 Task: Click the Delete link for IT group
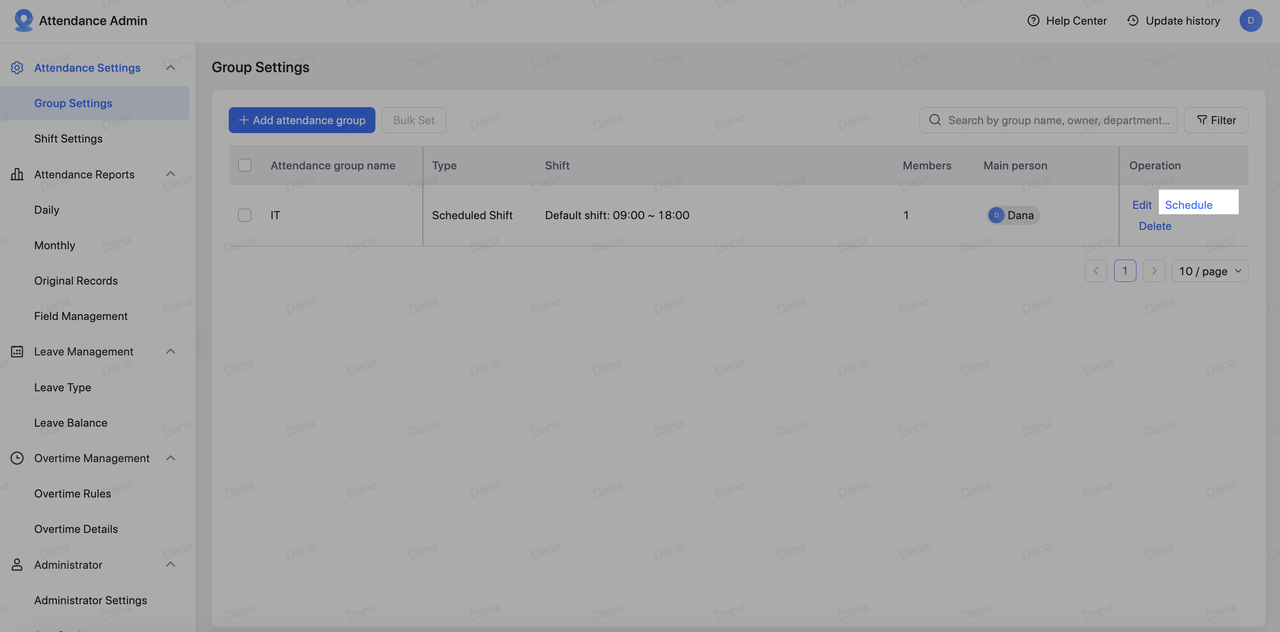tap(1154, 226)
